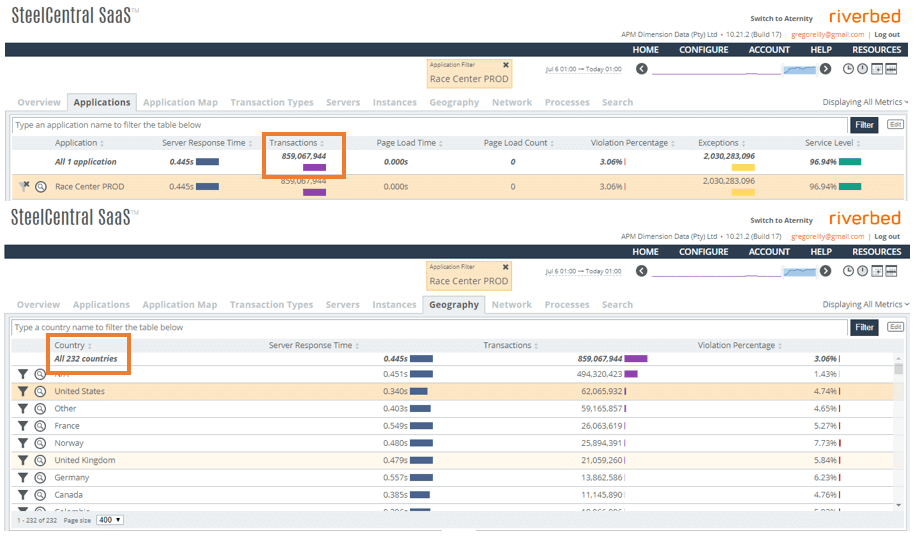The height and width of the screenshot is (538, 915).
Task: Open Servers tab in Geography view
Action: pos(343,305)
